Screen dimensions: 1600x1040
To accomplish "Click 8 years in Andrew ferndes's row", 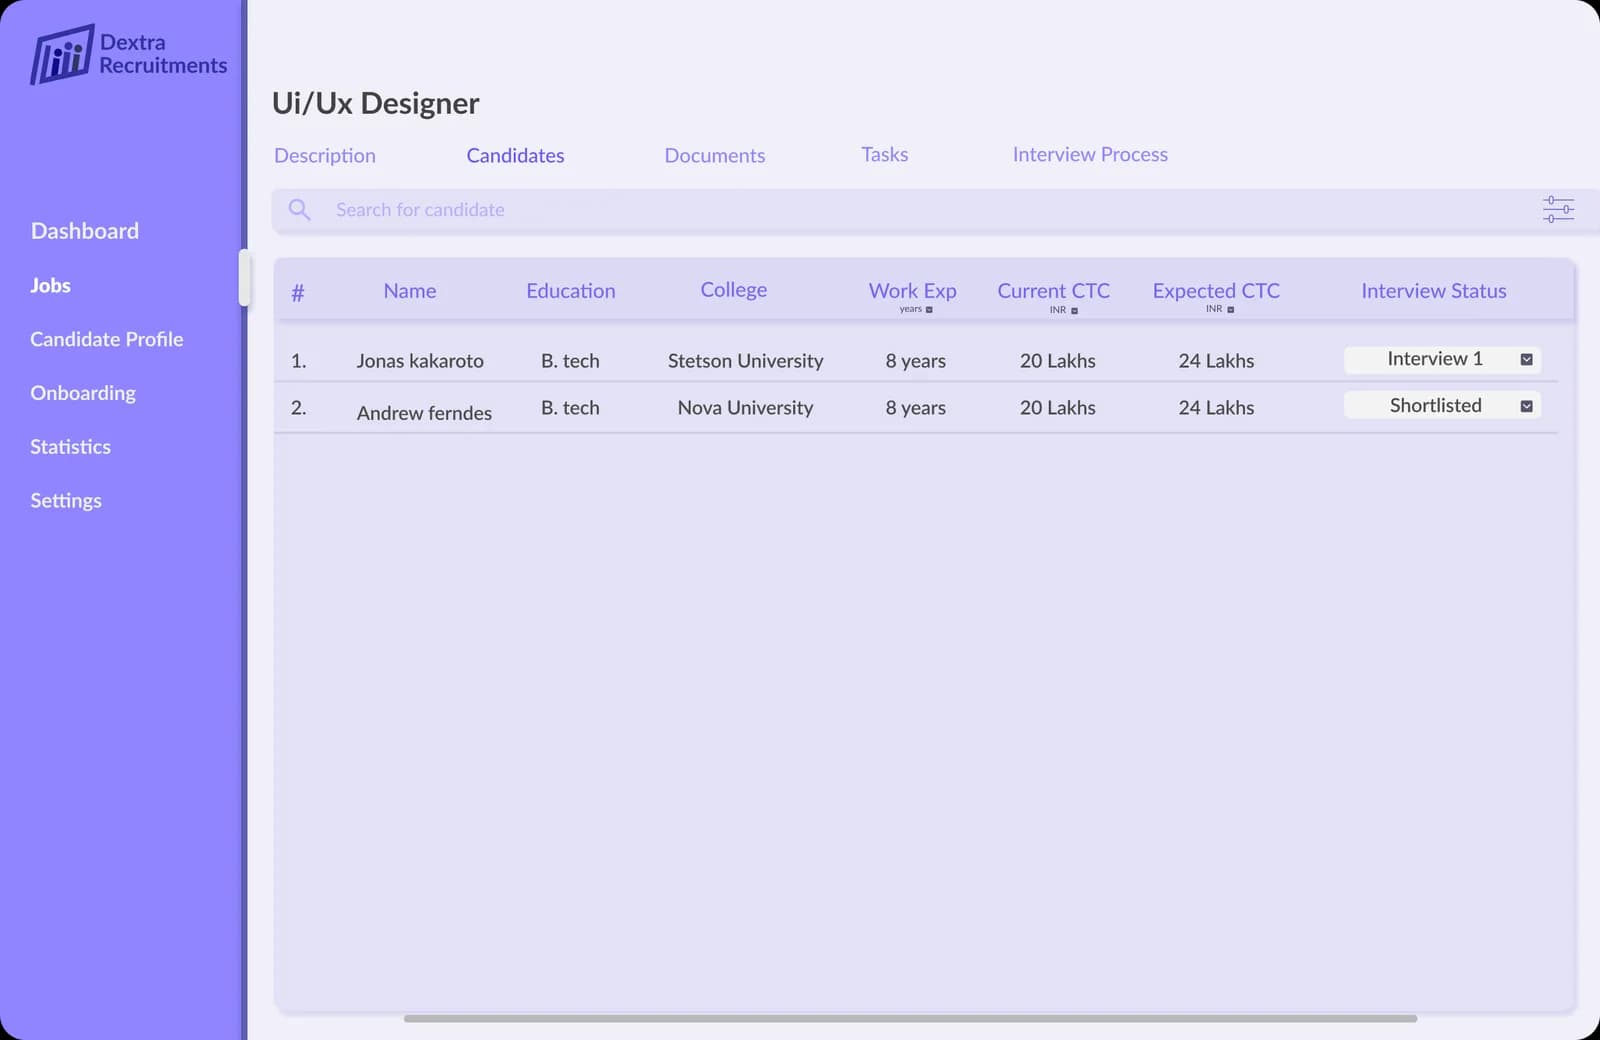I will click(x=915, y=408).
